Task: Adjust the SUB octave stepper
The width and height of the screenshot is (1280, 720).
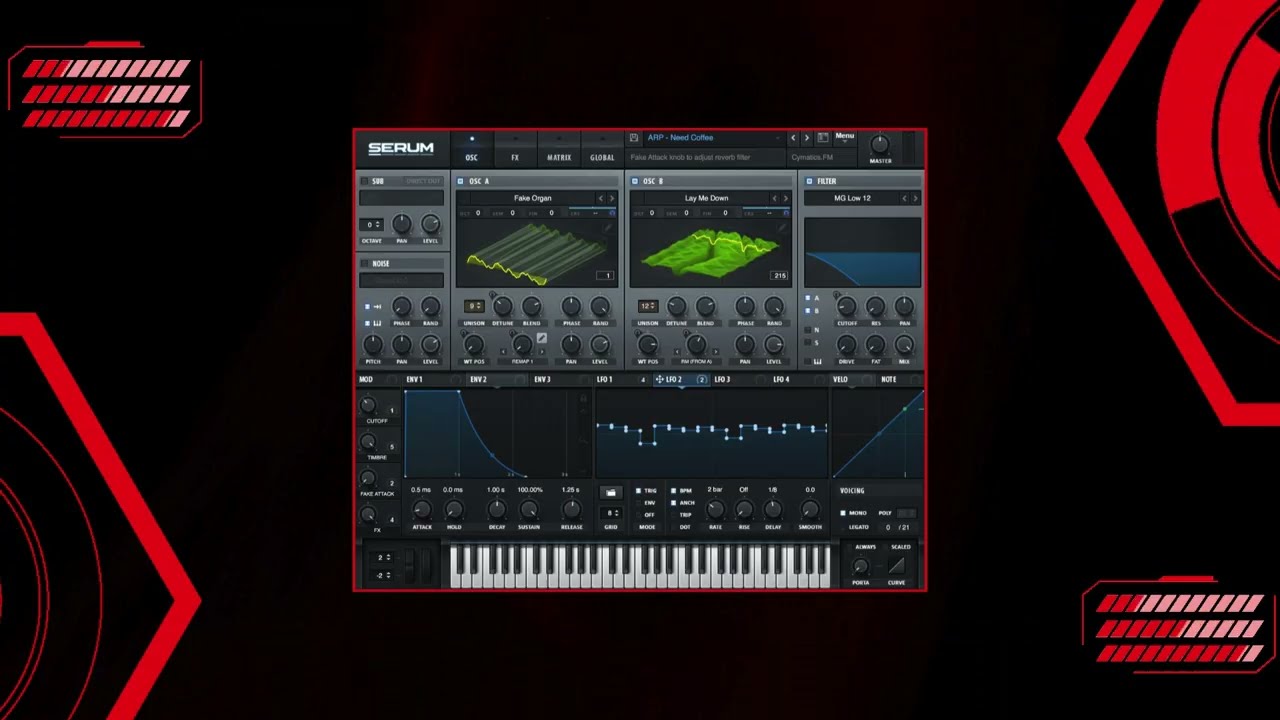Action: tap(372, 225)
